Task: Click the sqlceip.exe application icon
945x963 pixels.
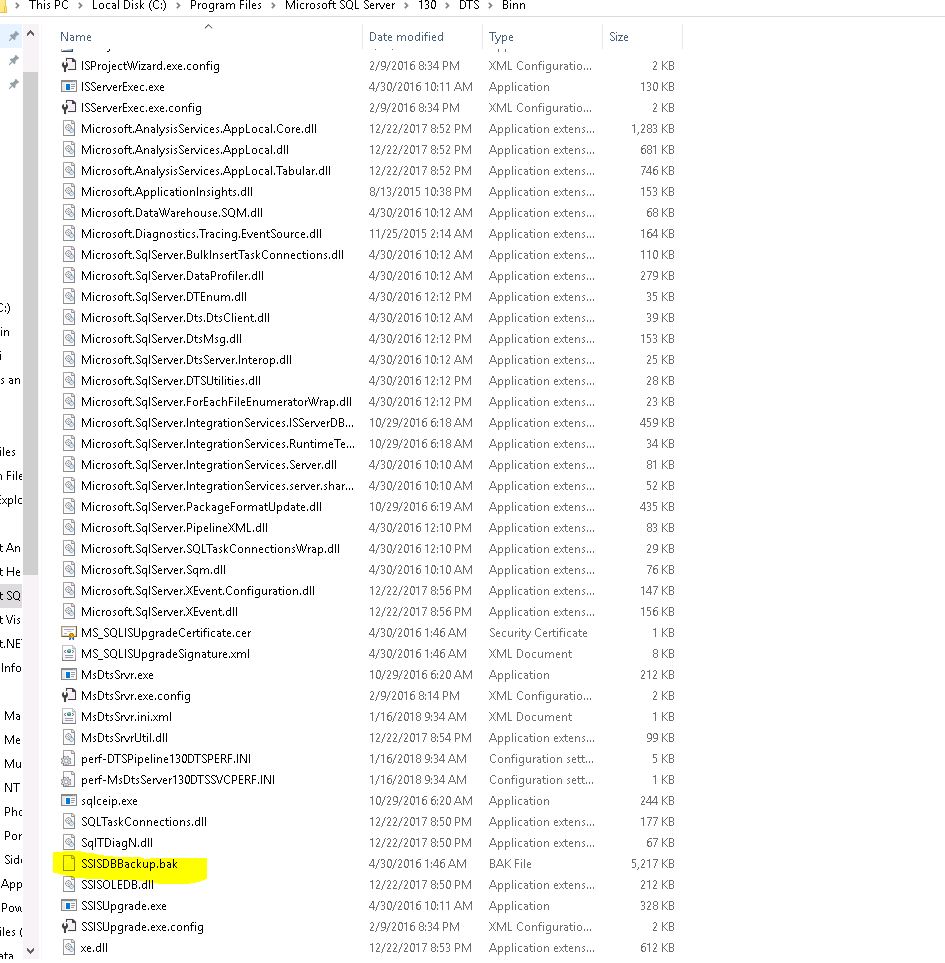Action: click(x=69, y=800)
